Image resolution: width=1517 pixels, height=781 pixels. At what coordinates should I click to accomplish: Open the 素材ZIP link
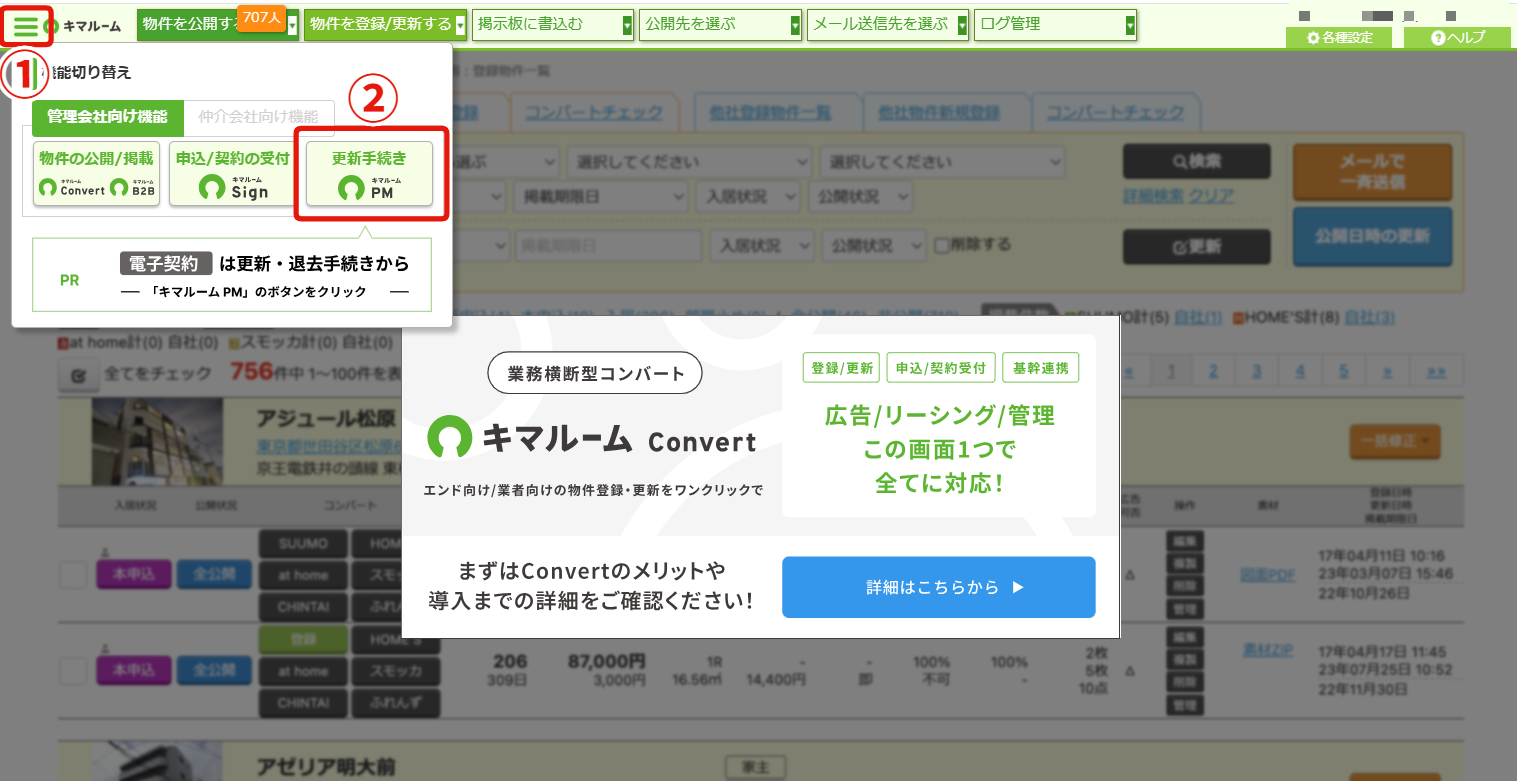(x=1267, y=650)
